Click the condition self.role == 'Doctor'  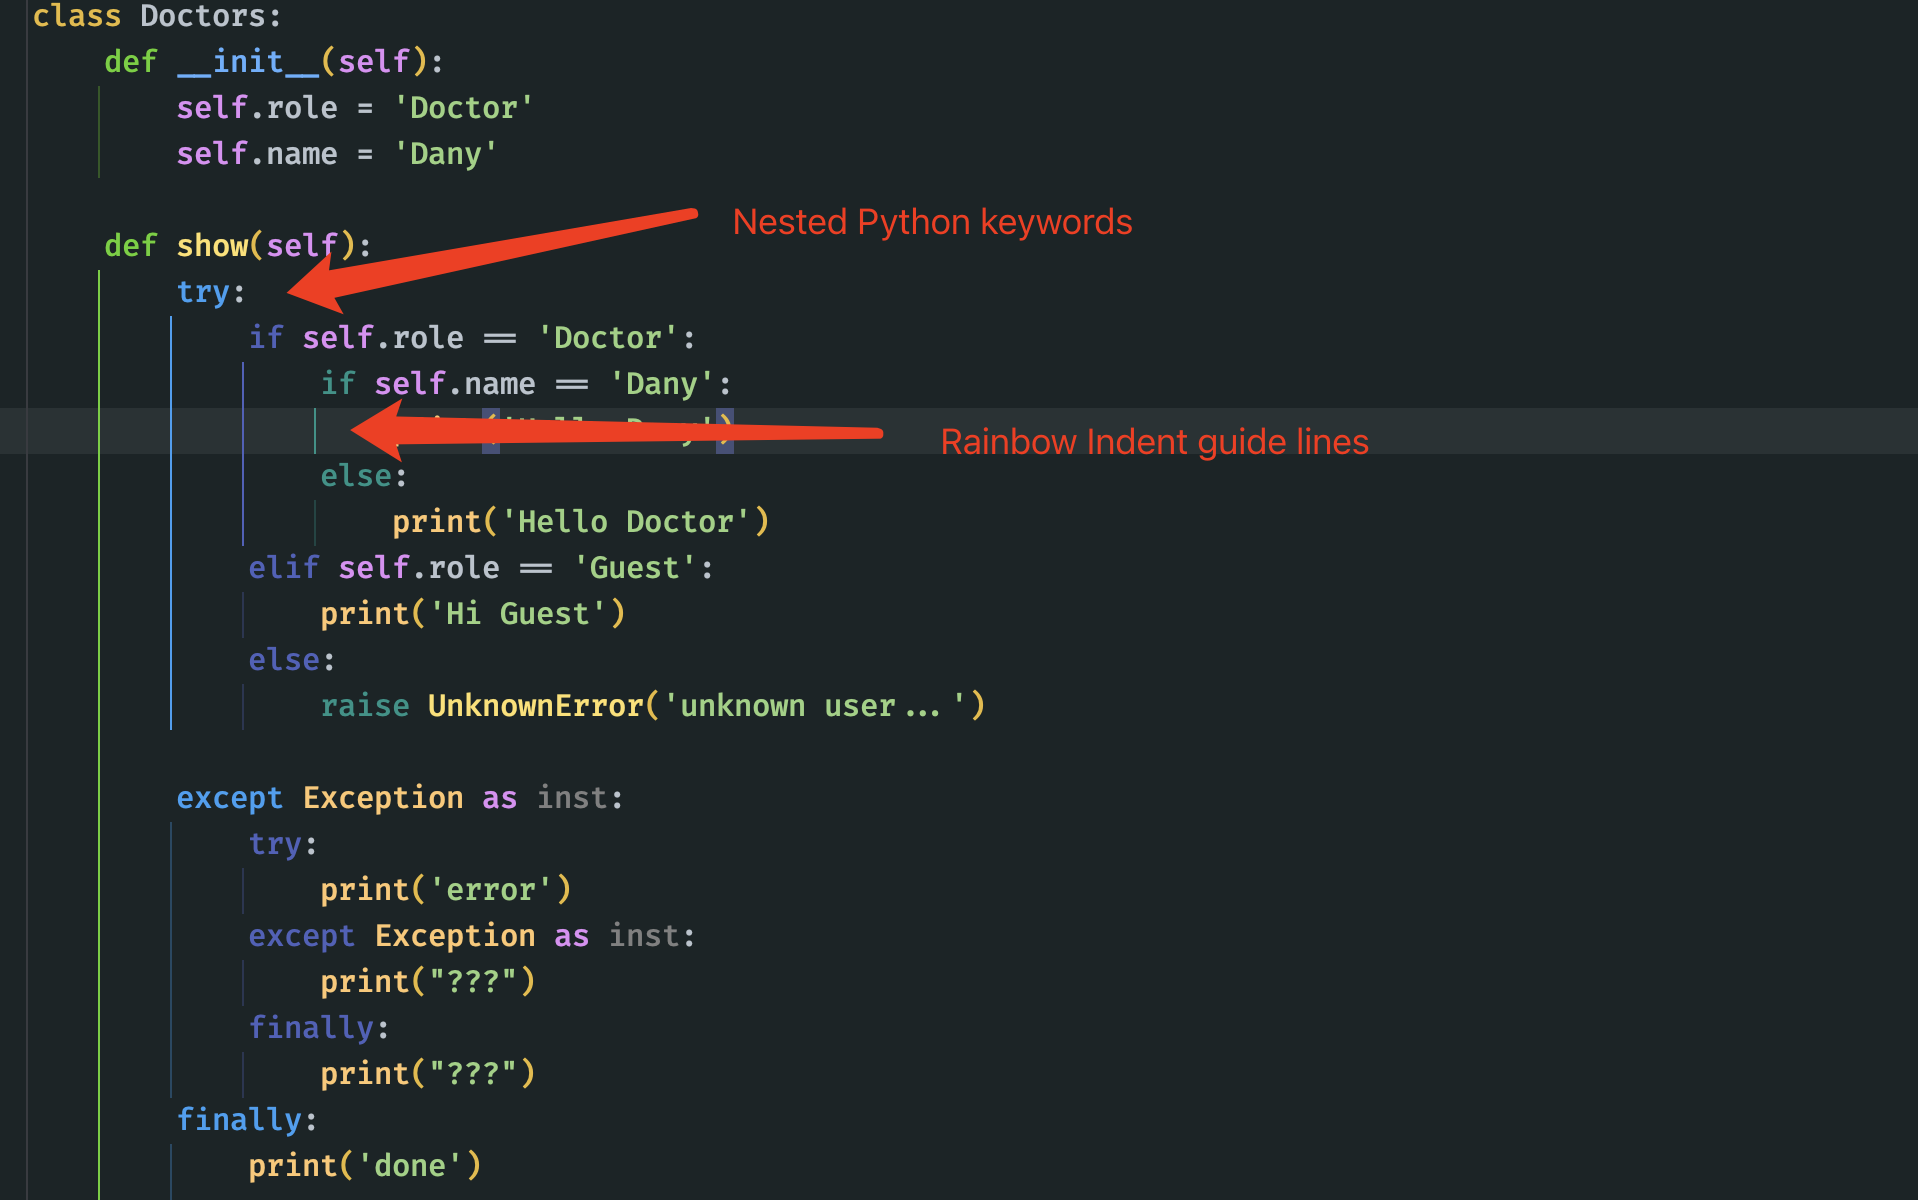pos(470,337)
